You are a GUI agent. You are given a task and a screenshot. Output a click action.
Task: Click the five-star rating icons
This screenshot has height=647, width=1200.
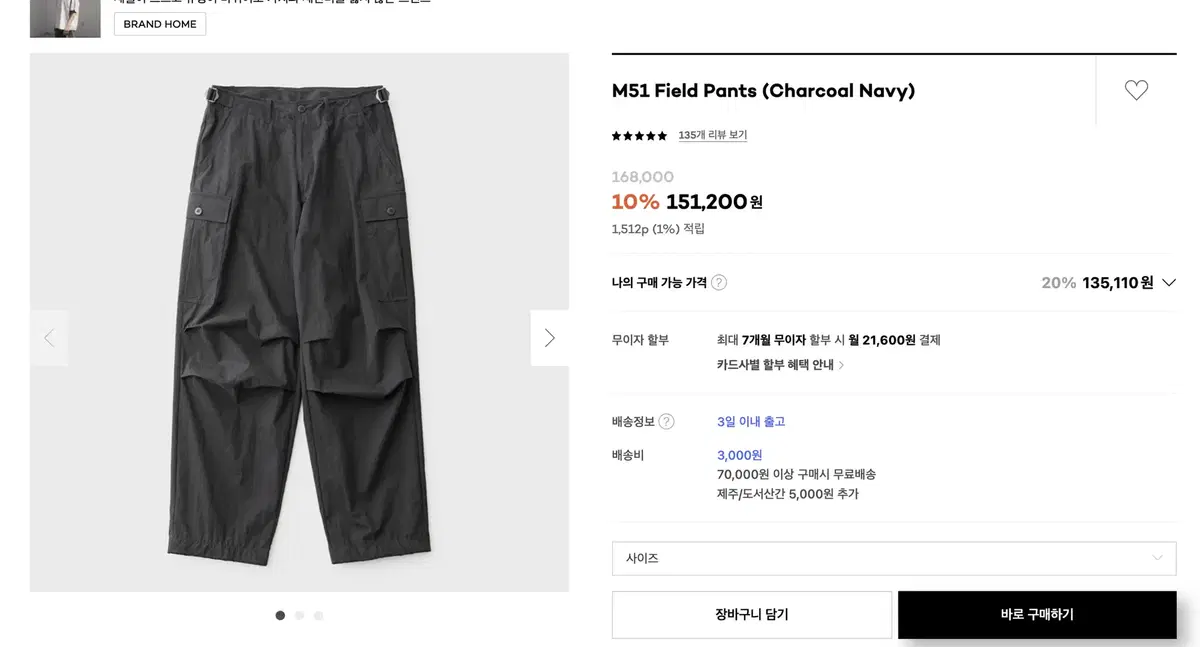(637, 134)
